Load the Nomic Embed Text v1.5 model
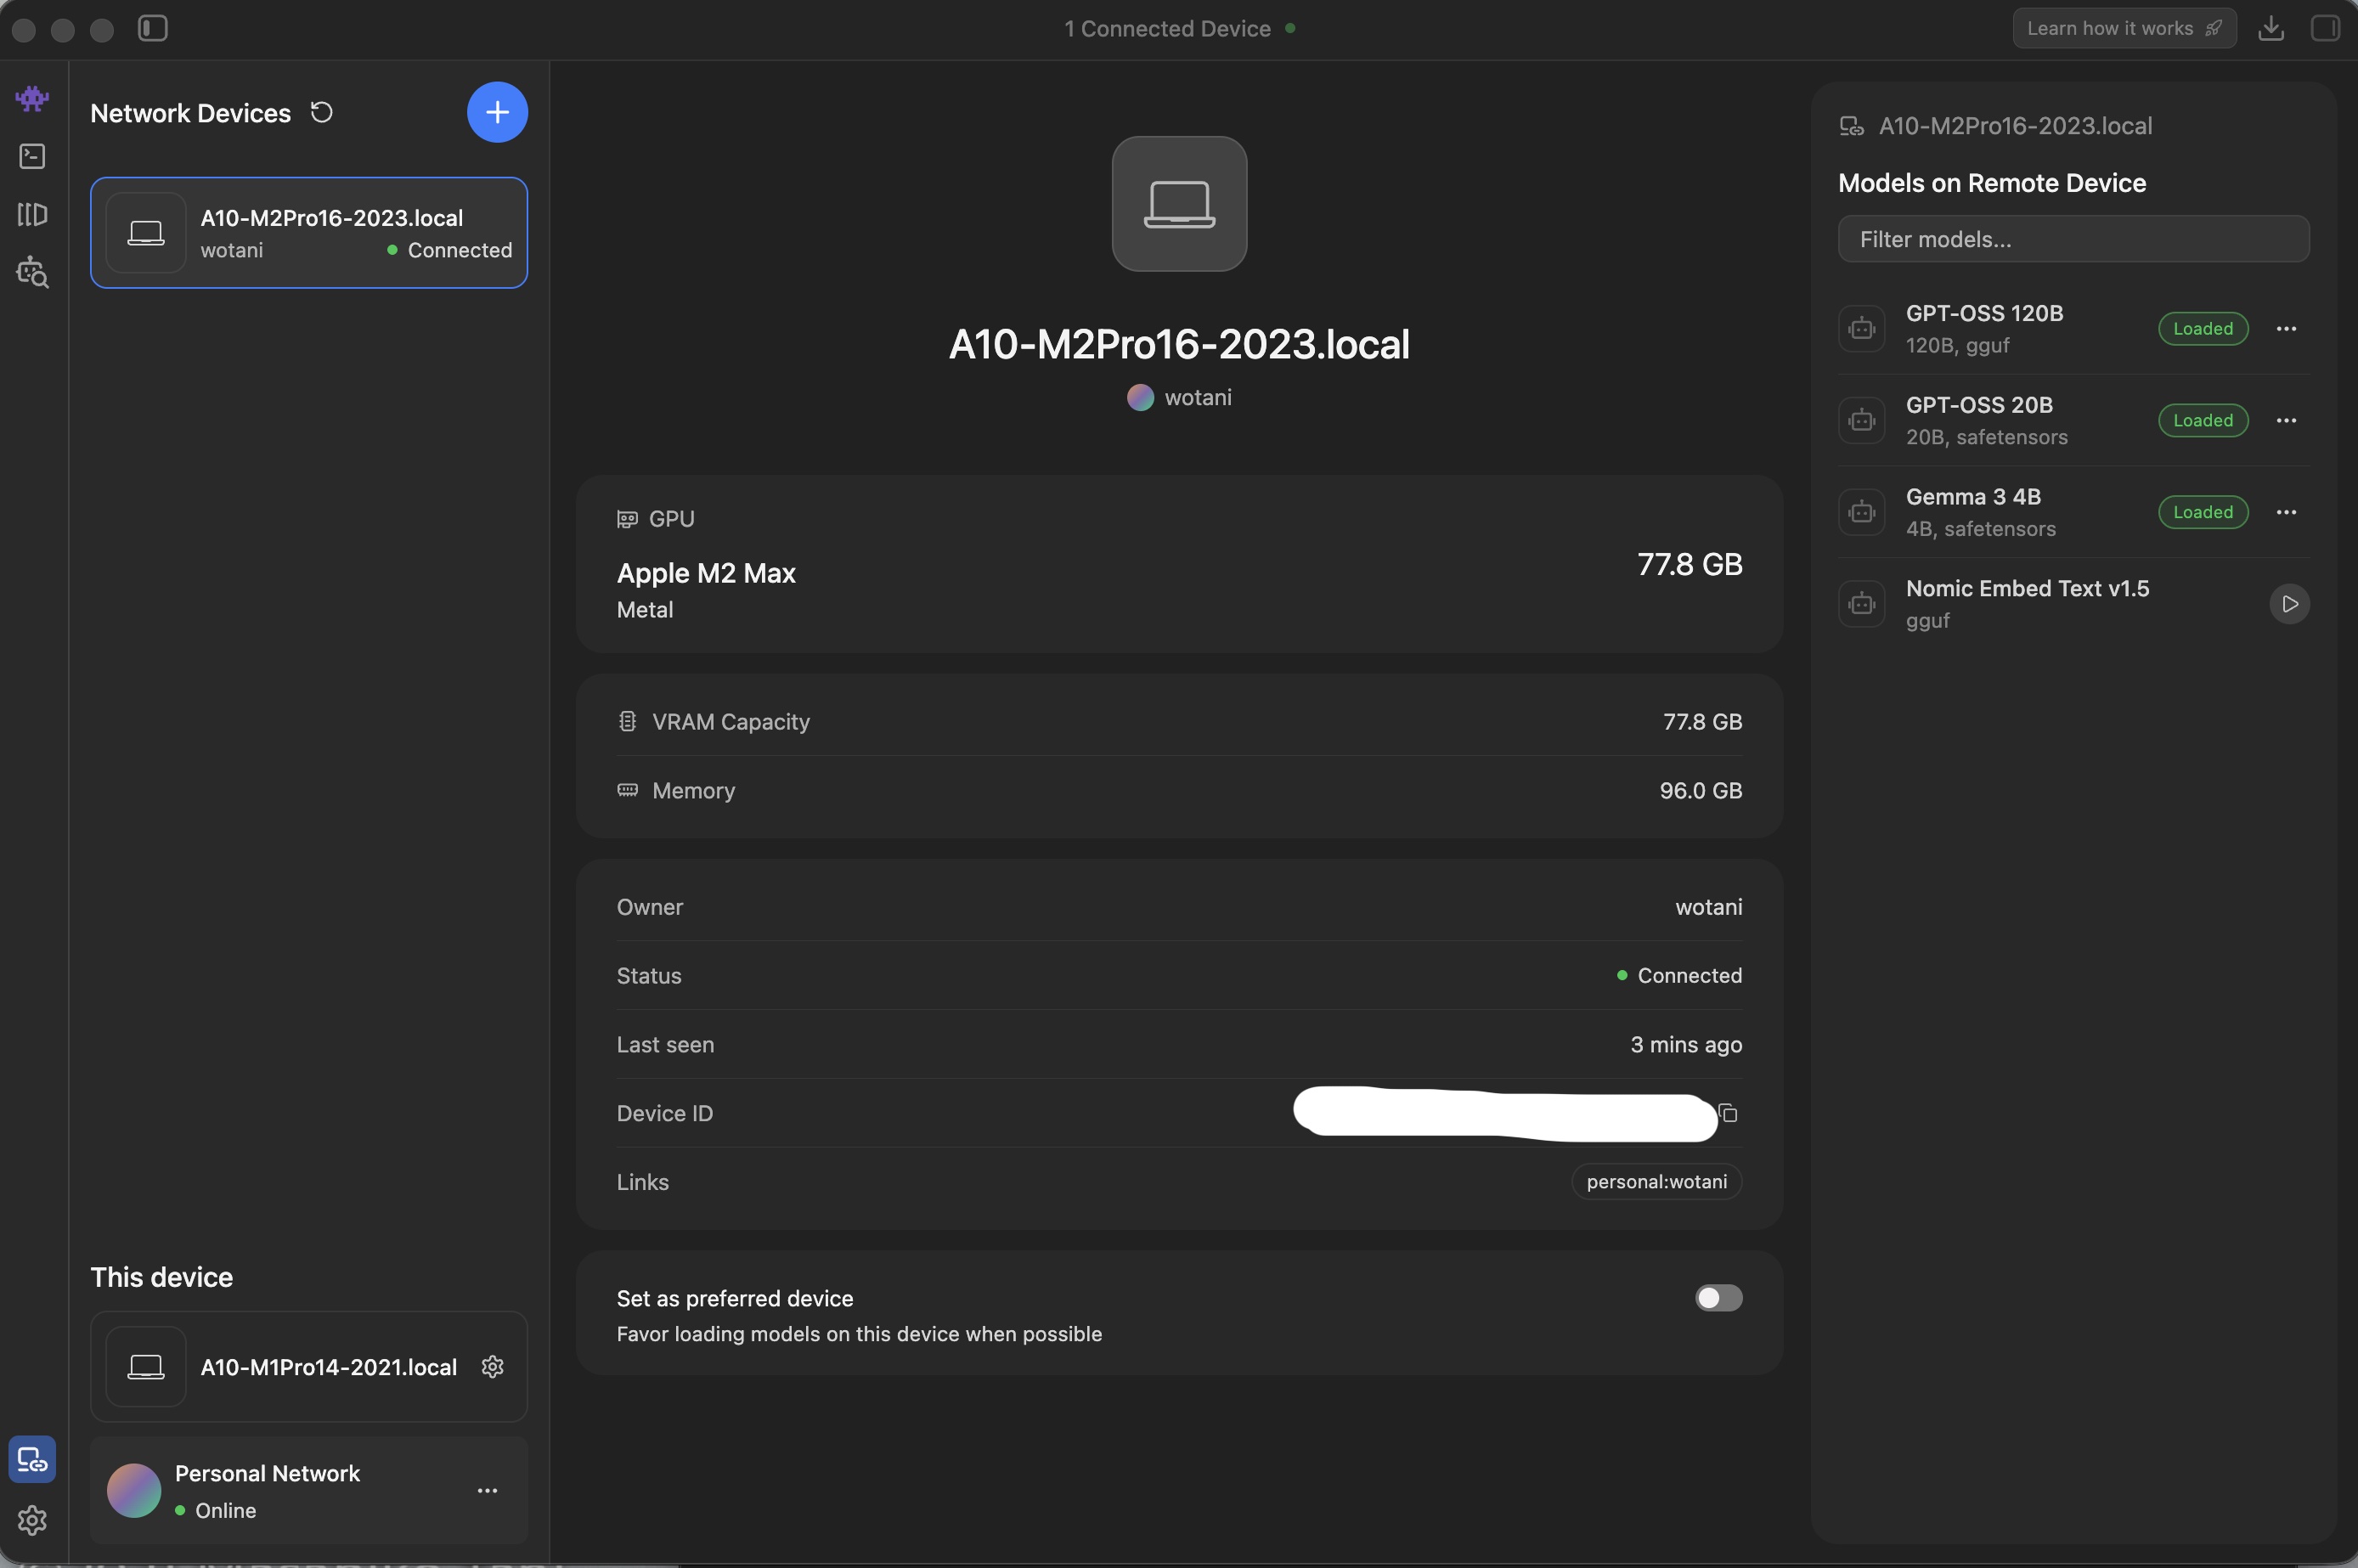The width and height of the screenshot is (2358, 1568). 2289,604
